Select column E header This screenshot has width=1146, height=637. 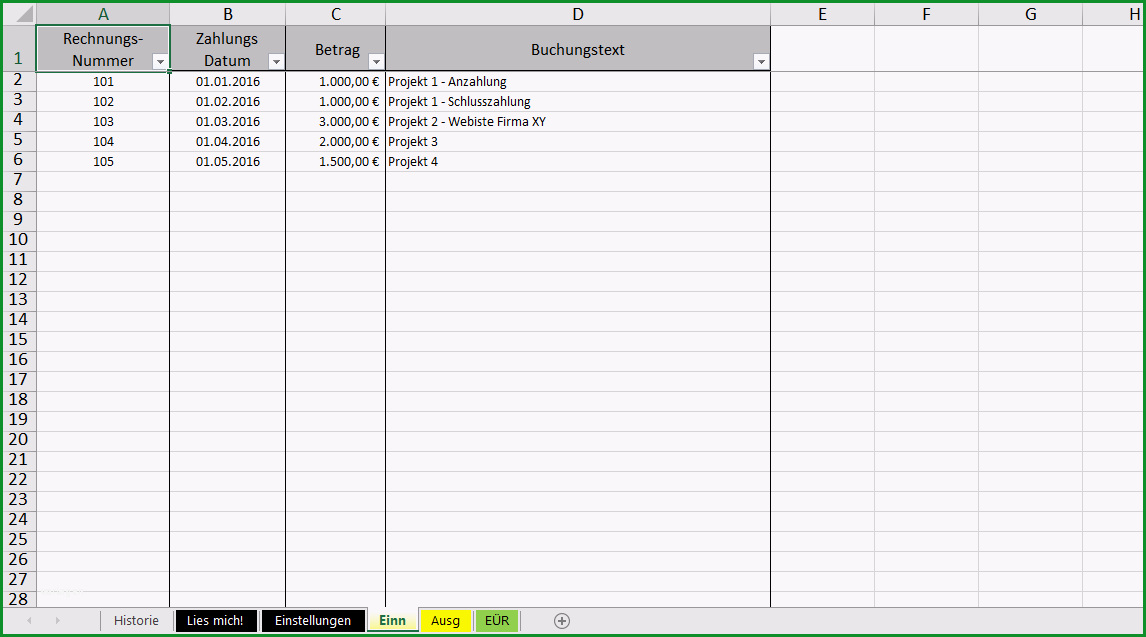(822, 14)
